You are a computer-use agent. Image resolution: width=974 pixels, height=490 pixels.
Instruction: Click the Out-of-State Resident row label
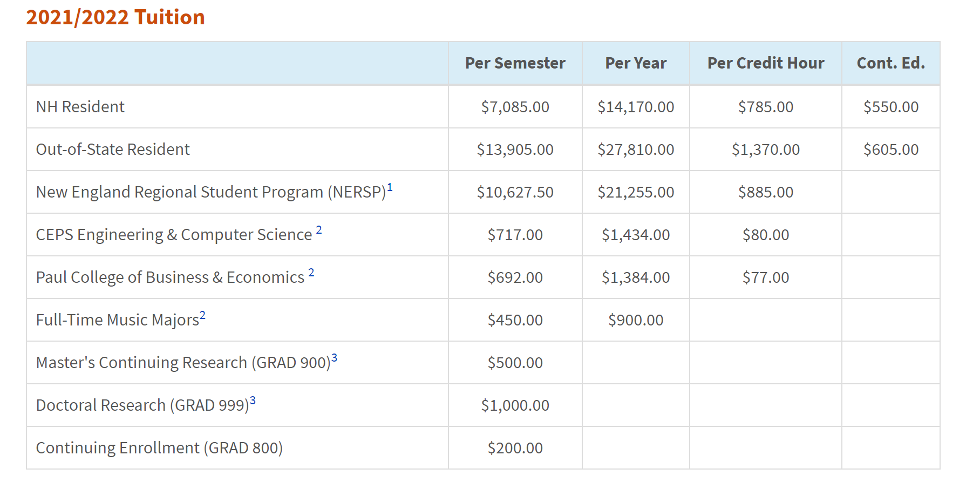coord(113,150)
